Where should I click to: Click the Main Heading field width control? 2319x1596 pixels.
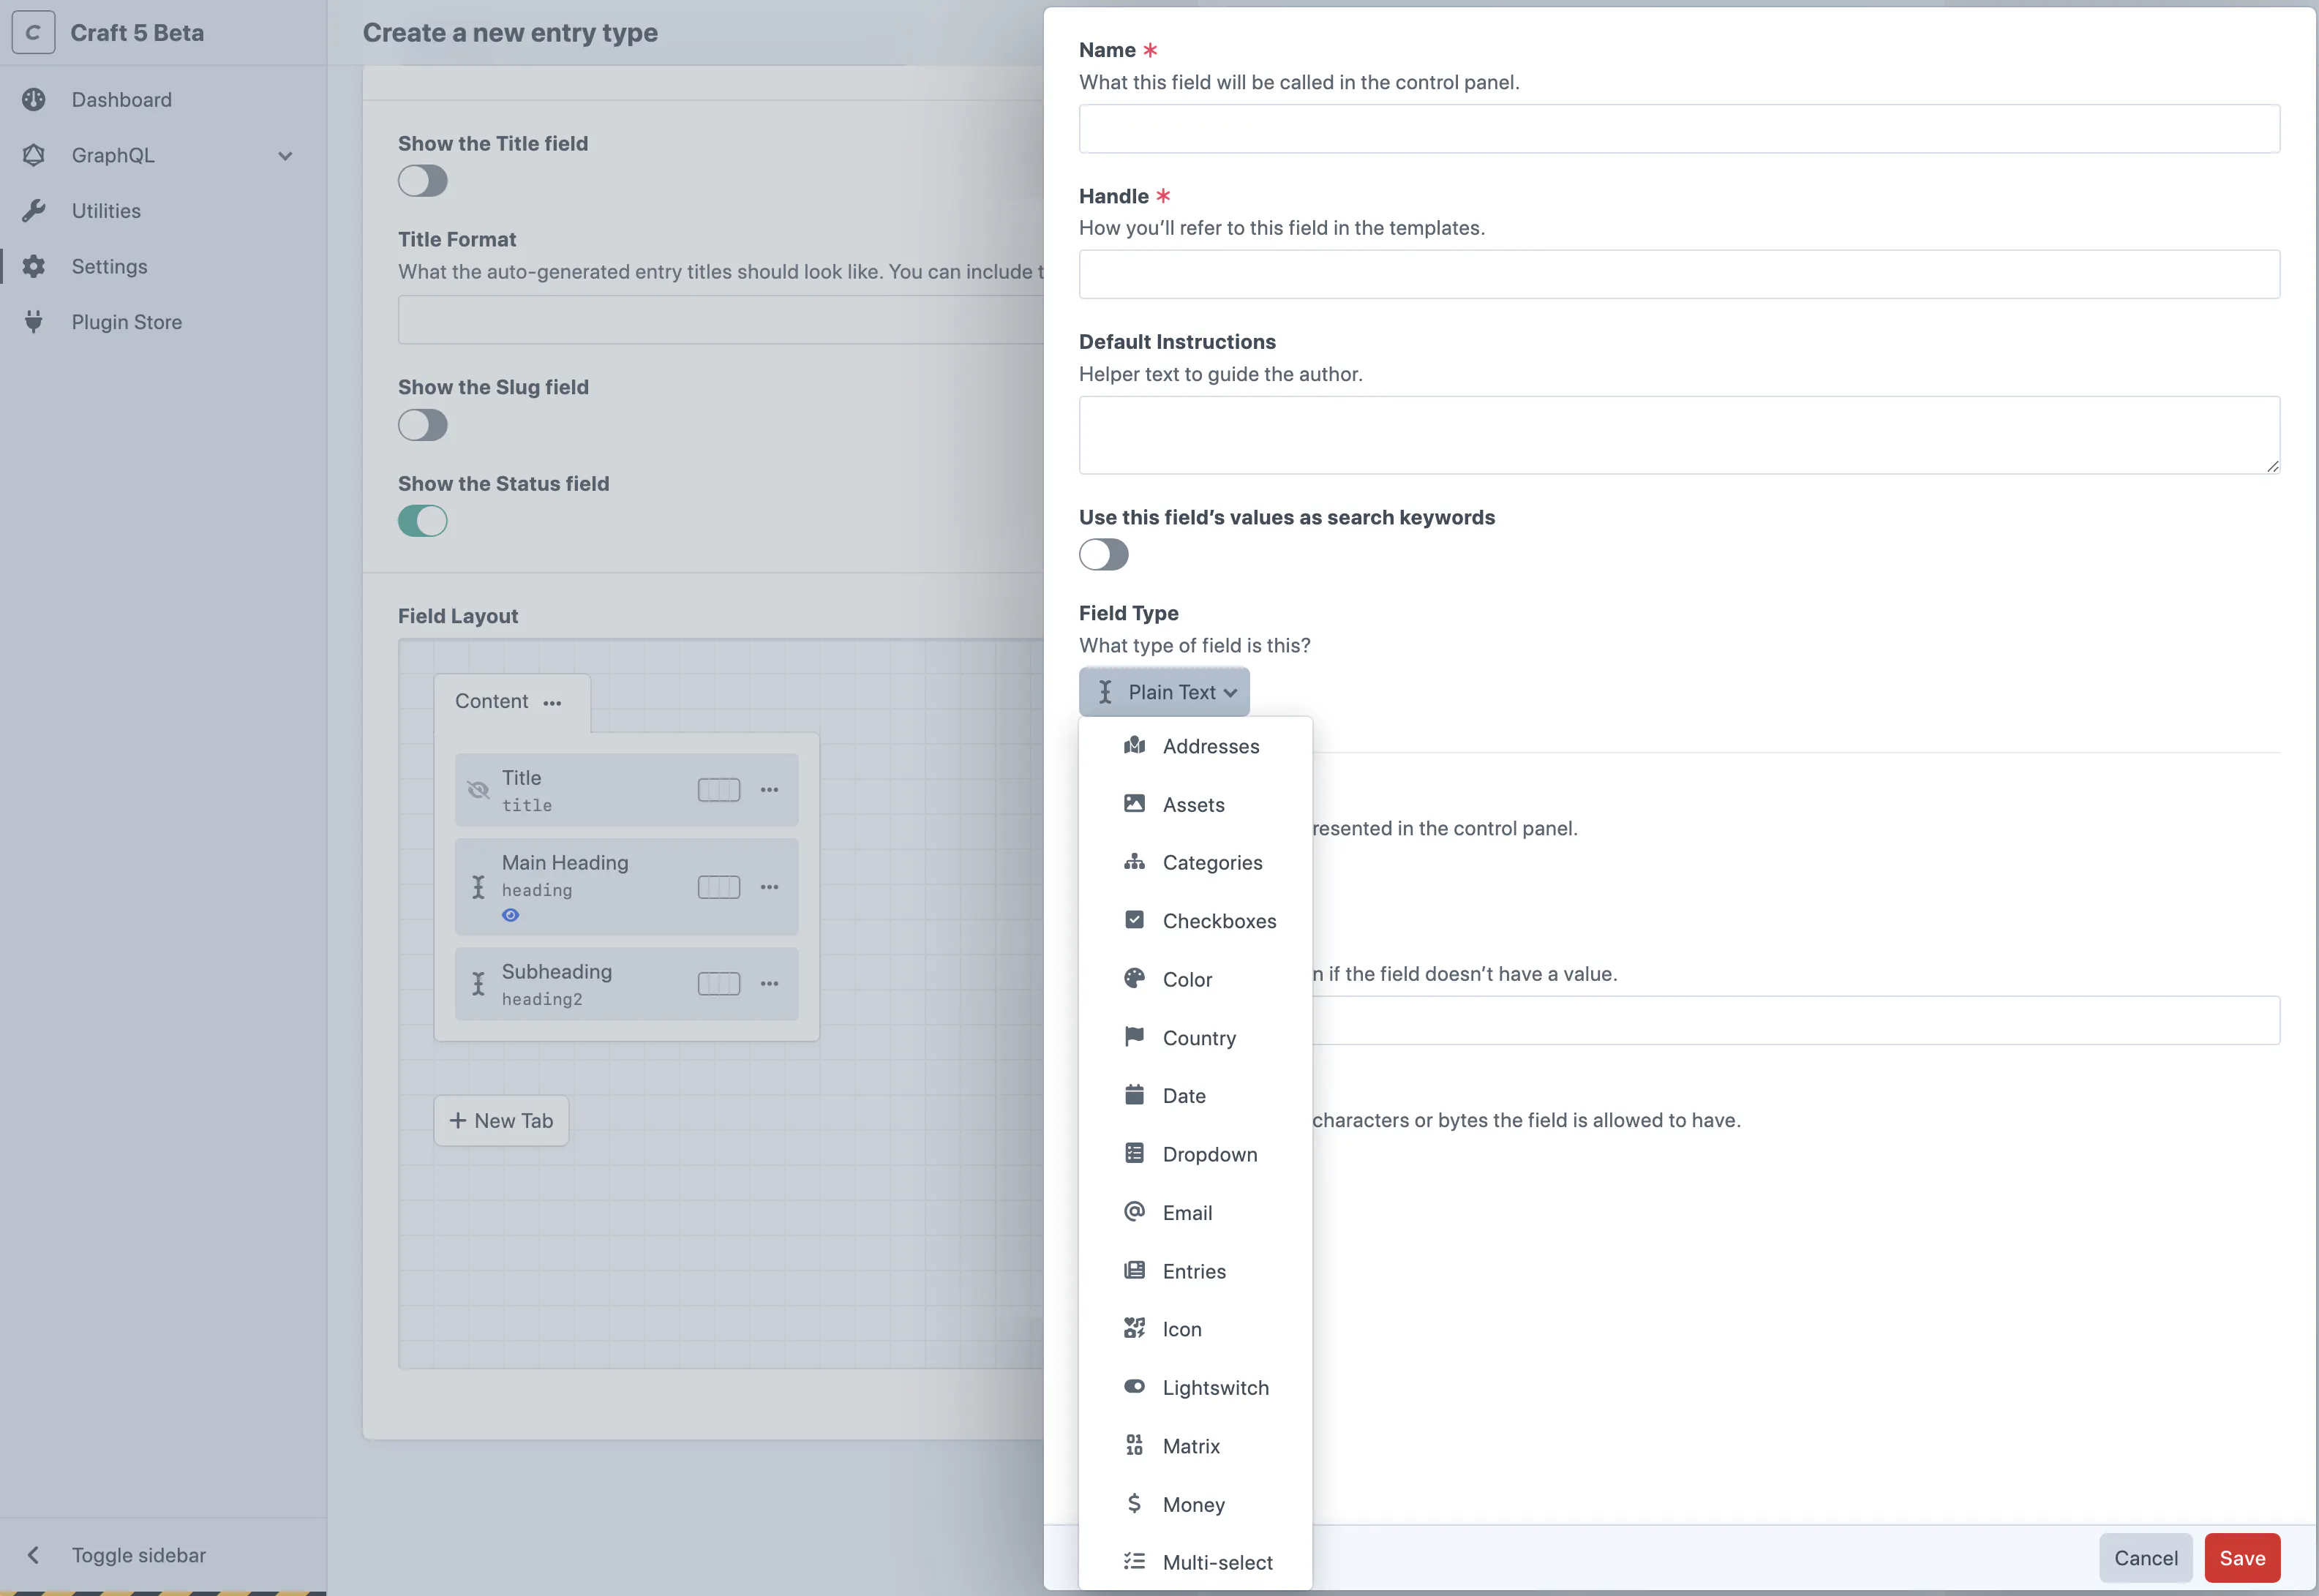click(718, 887)
